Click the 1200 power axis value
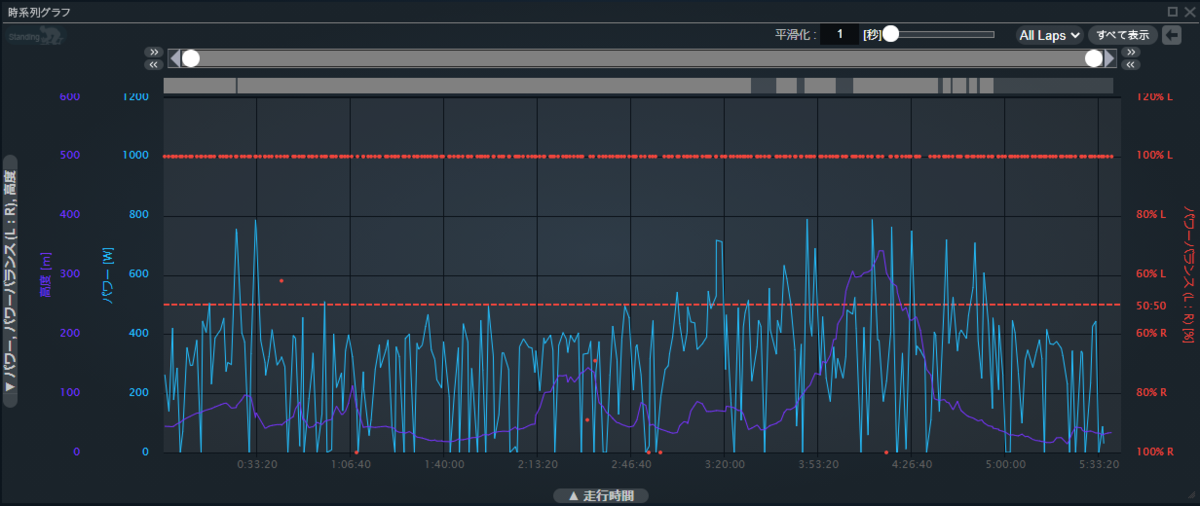Image resolution: width=1200 pixels, height=506 pixels. [135, 97]
